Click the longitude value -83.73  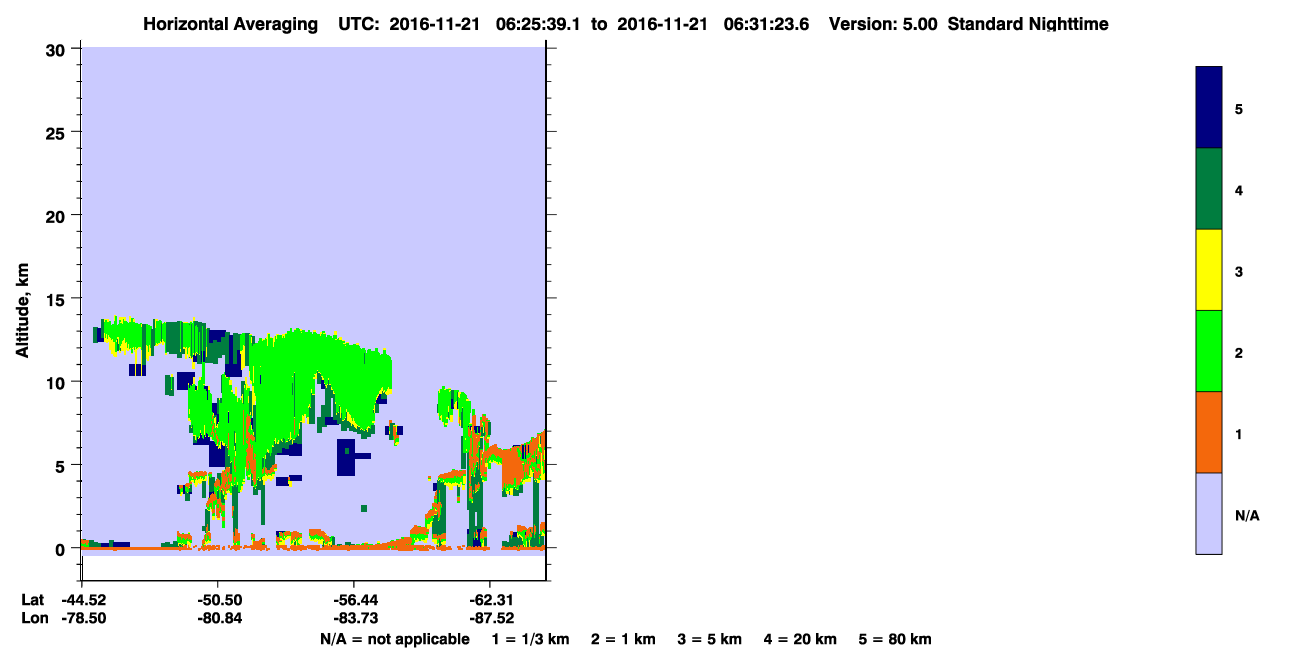click(354, 618)
